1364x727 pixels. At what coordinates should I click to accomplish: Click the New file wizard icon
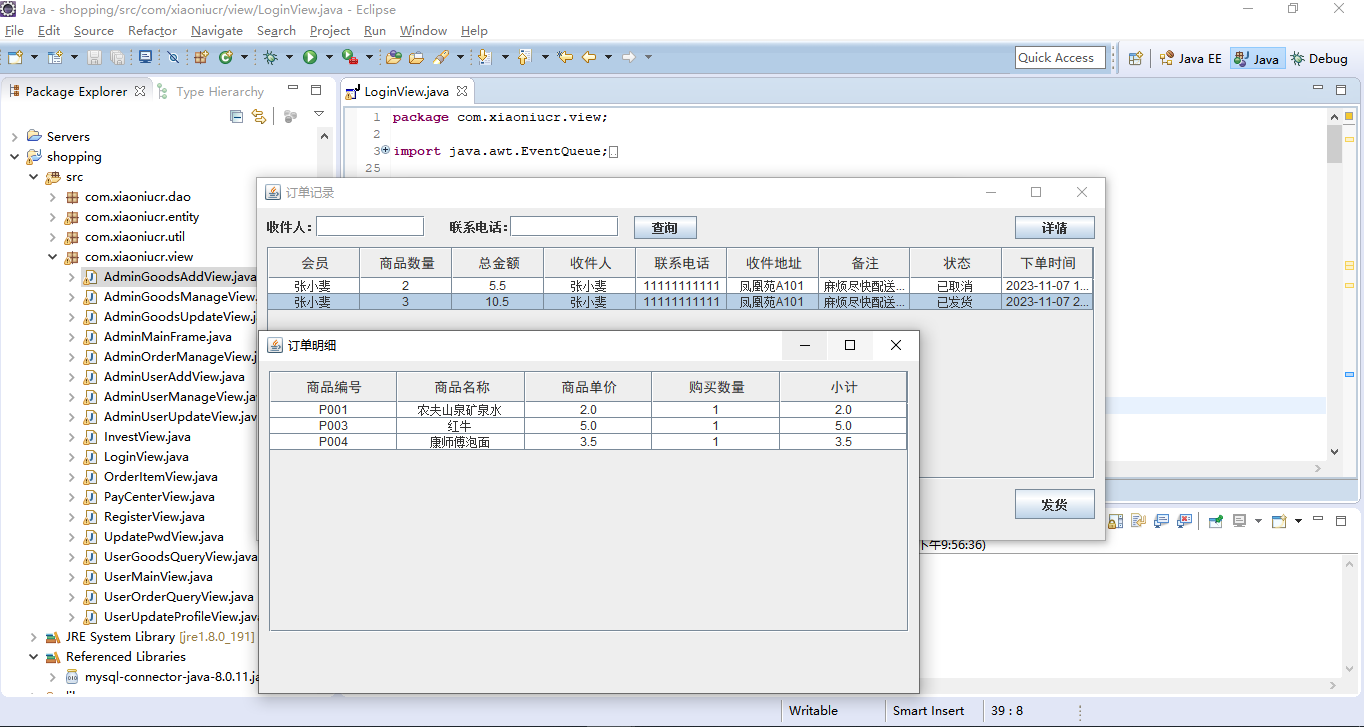tap(15, 57)
